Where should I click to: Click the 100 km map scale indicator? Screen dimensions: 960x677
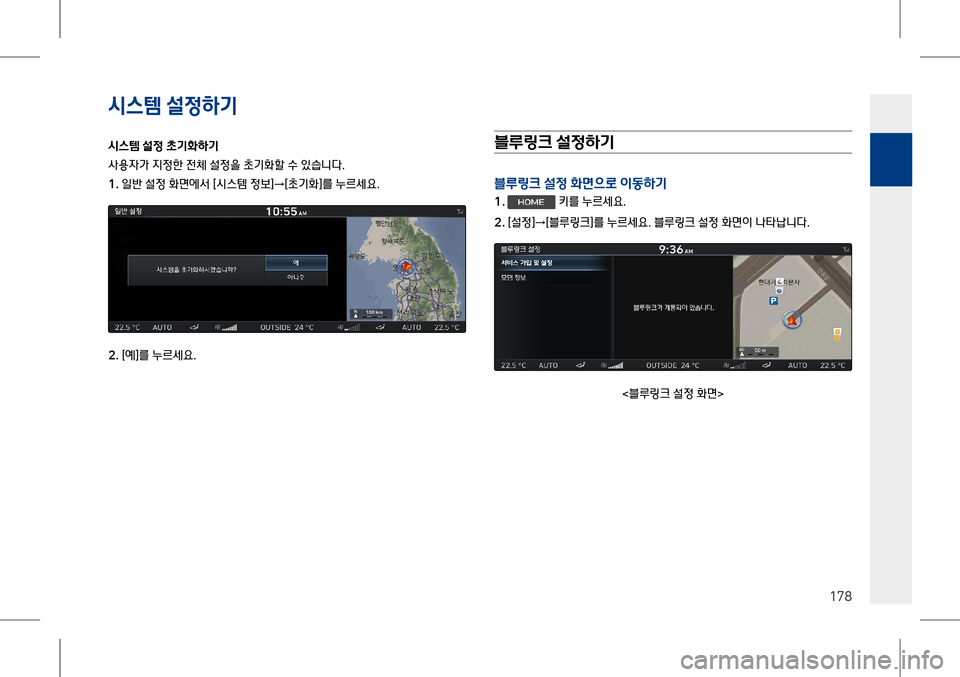(370, 313)
